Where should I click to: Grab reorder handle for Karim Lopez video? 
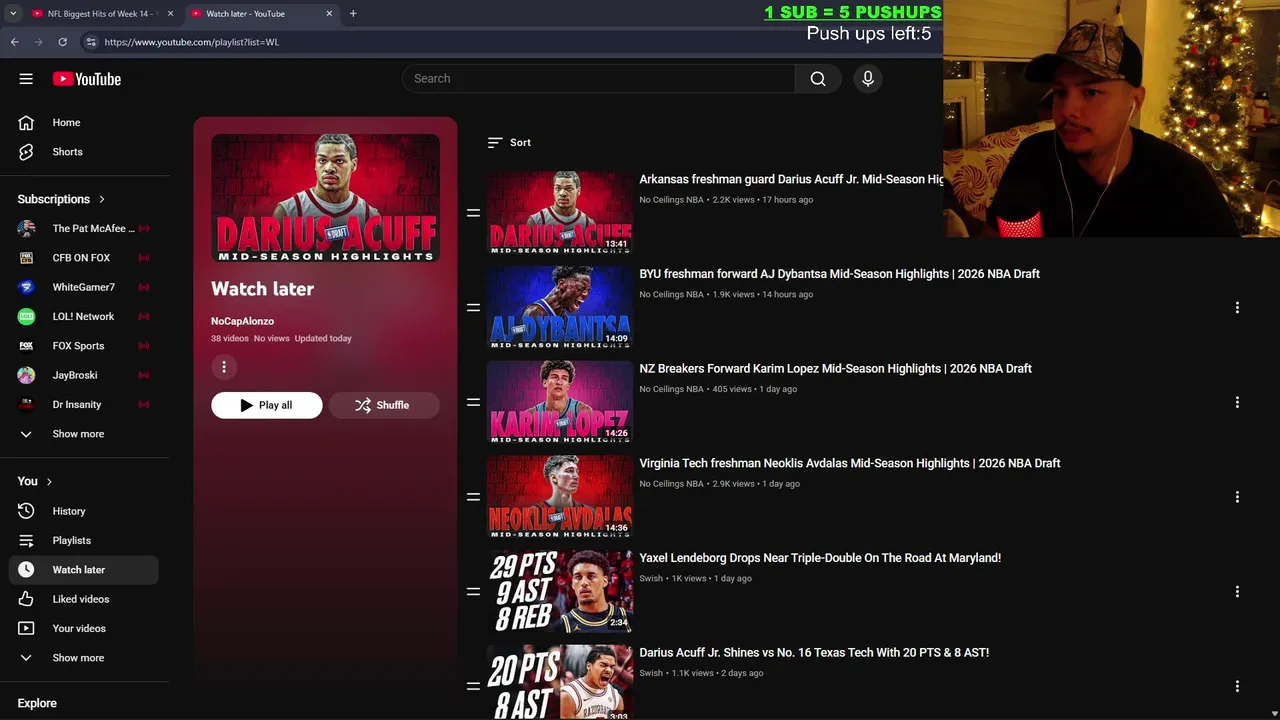tap(473, 402)
